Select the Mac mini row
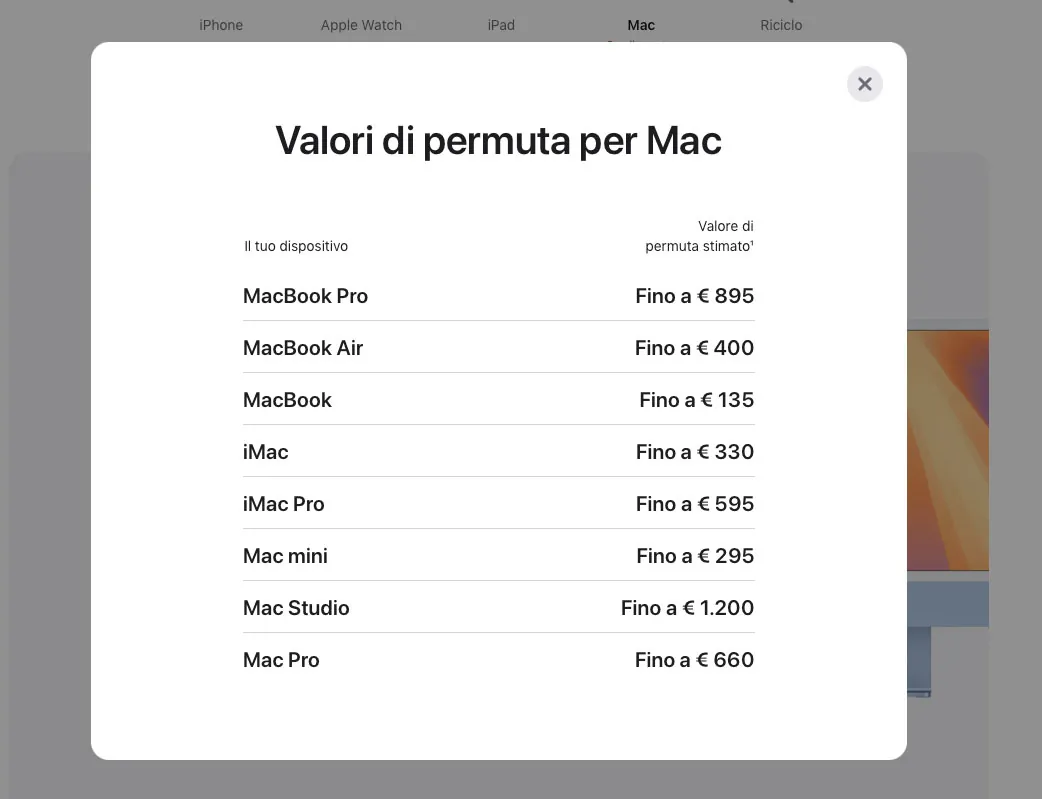 (x=285, y=556)
